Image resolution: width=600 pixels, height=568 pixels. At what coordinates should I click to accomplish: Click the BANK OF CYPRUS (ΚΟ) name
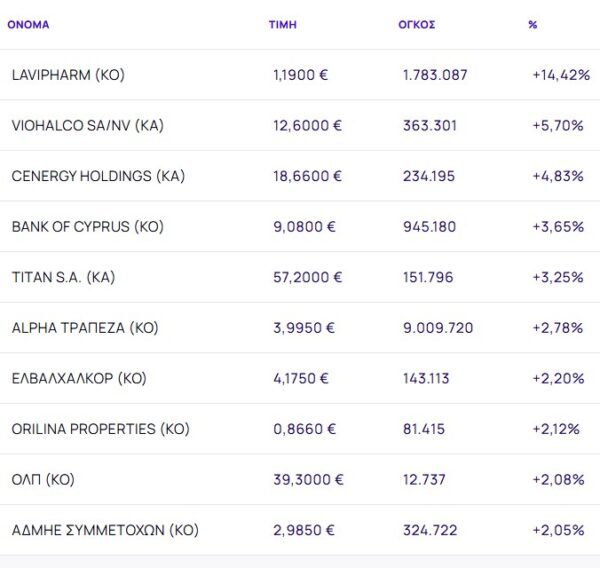click(x=87, y=226)
